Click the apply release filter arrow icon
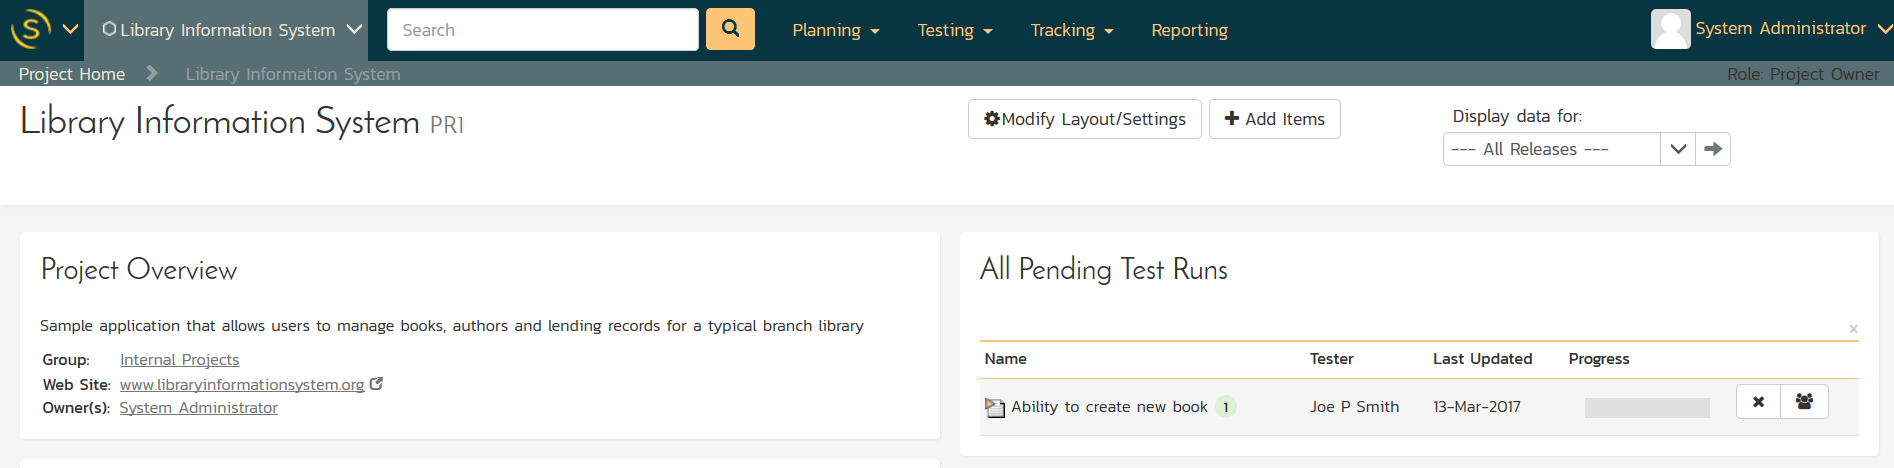This screenshot has width=1894, height=468. [x=1713, y=149]
